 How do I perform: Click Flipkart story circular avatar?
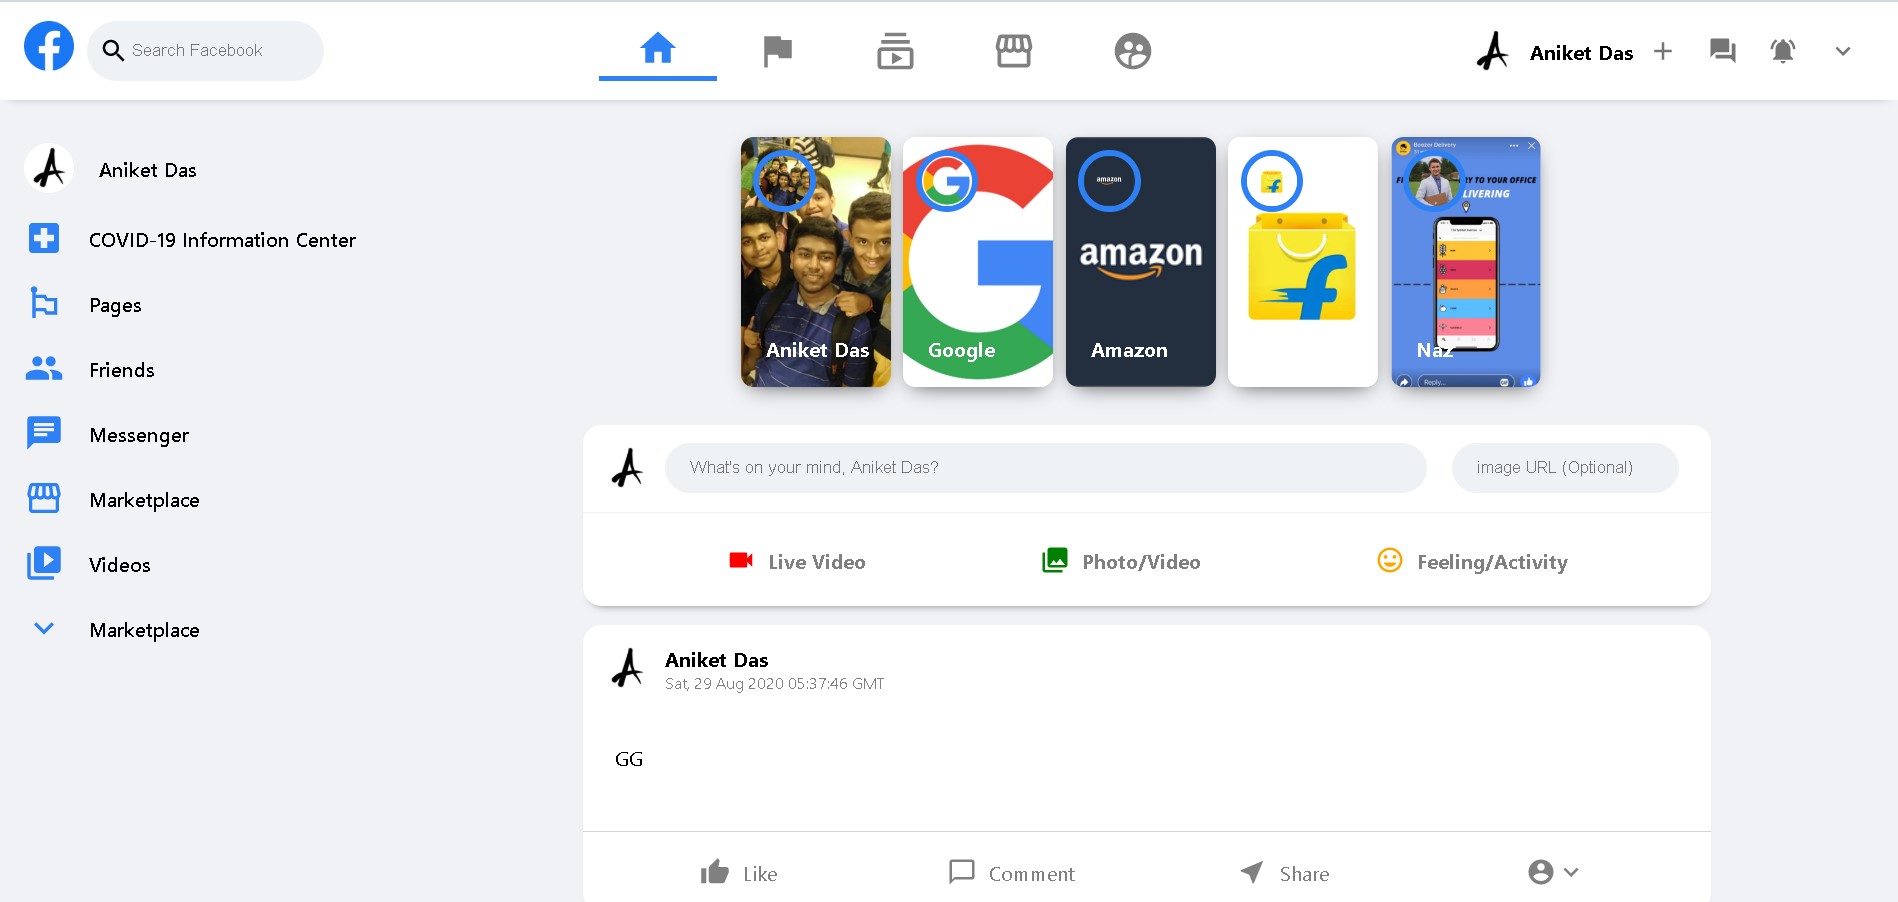(x=1272, y=181)
